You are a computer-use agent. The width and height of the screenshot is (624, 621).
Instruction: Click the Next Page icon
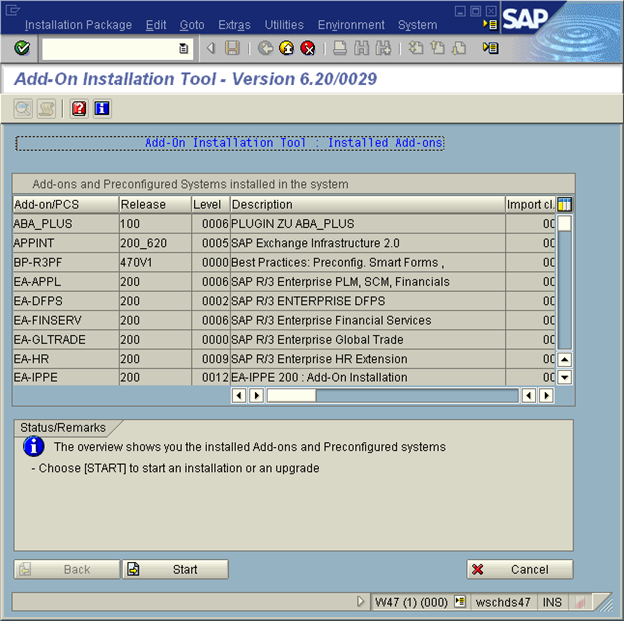coord(459,48)
